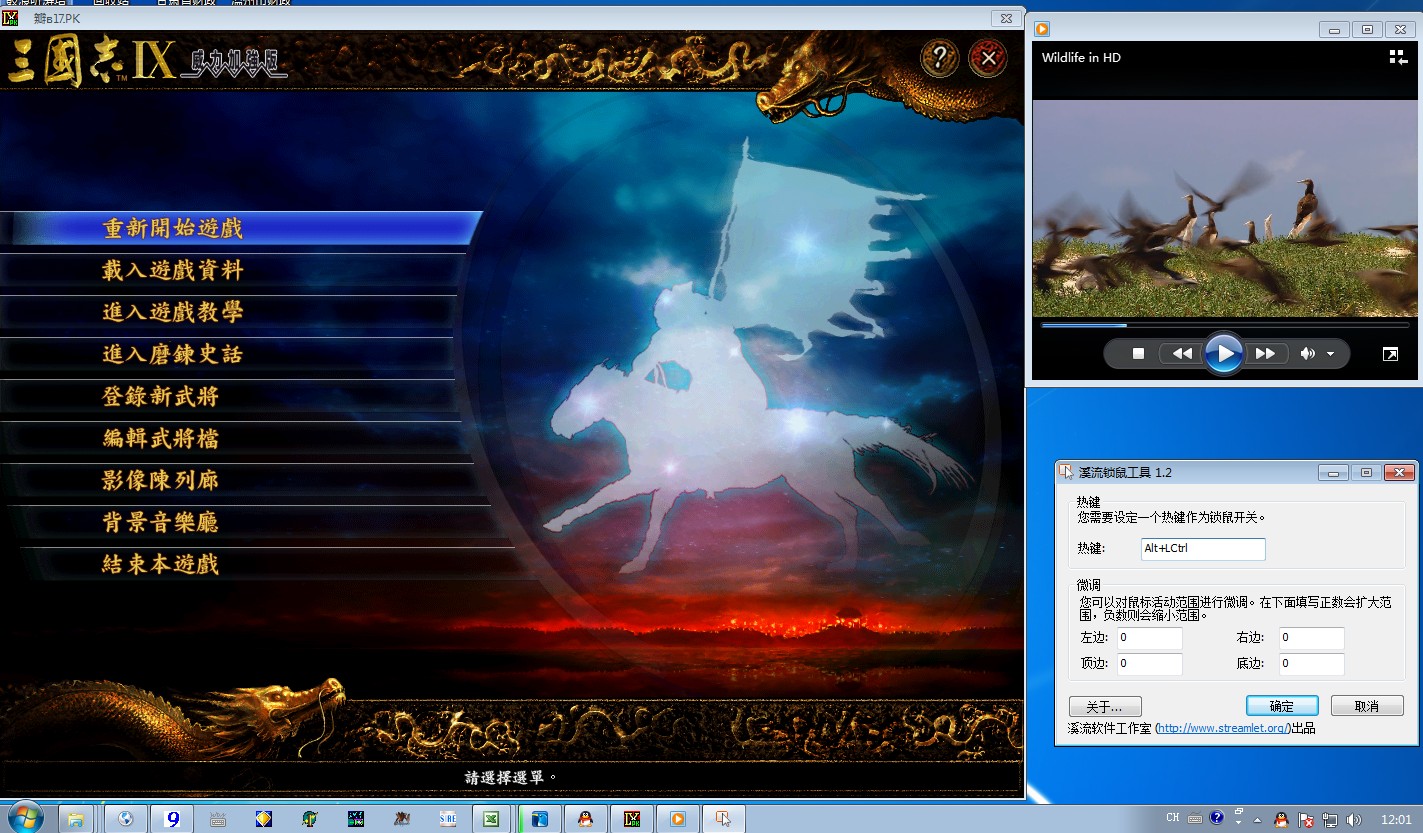
Task: Click the full screen icon in media player
Action: tap(1390, 354)
